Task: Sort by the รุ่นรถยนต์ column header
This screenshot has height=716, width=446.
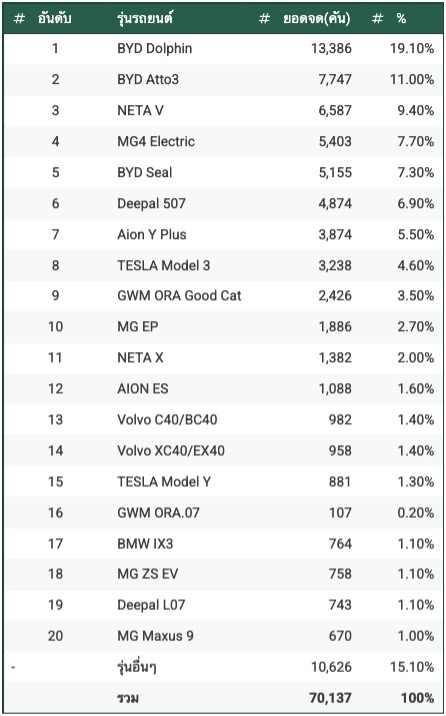Action: click(144, 19)
